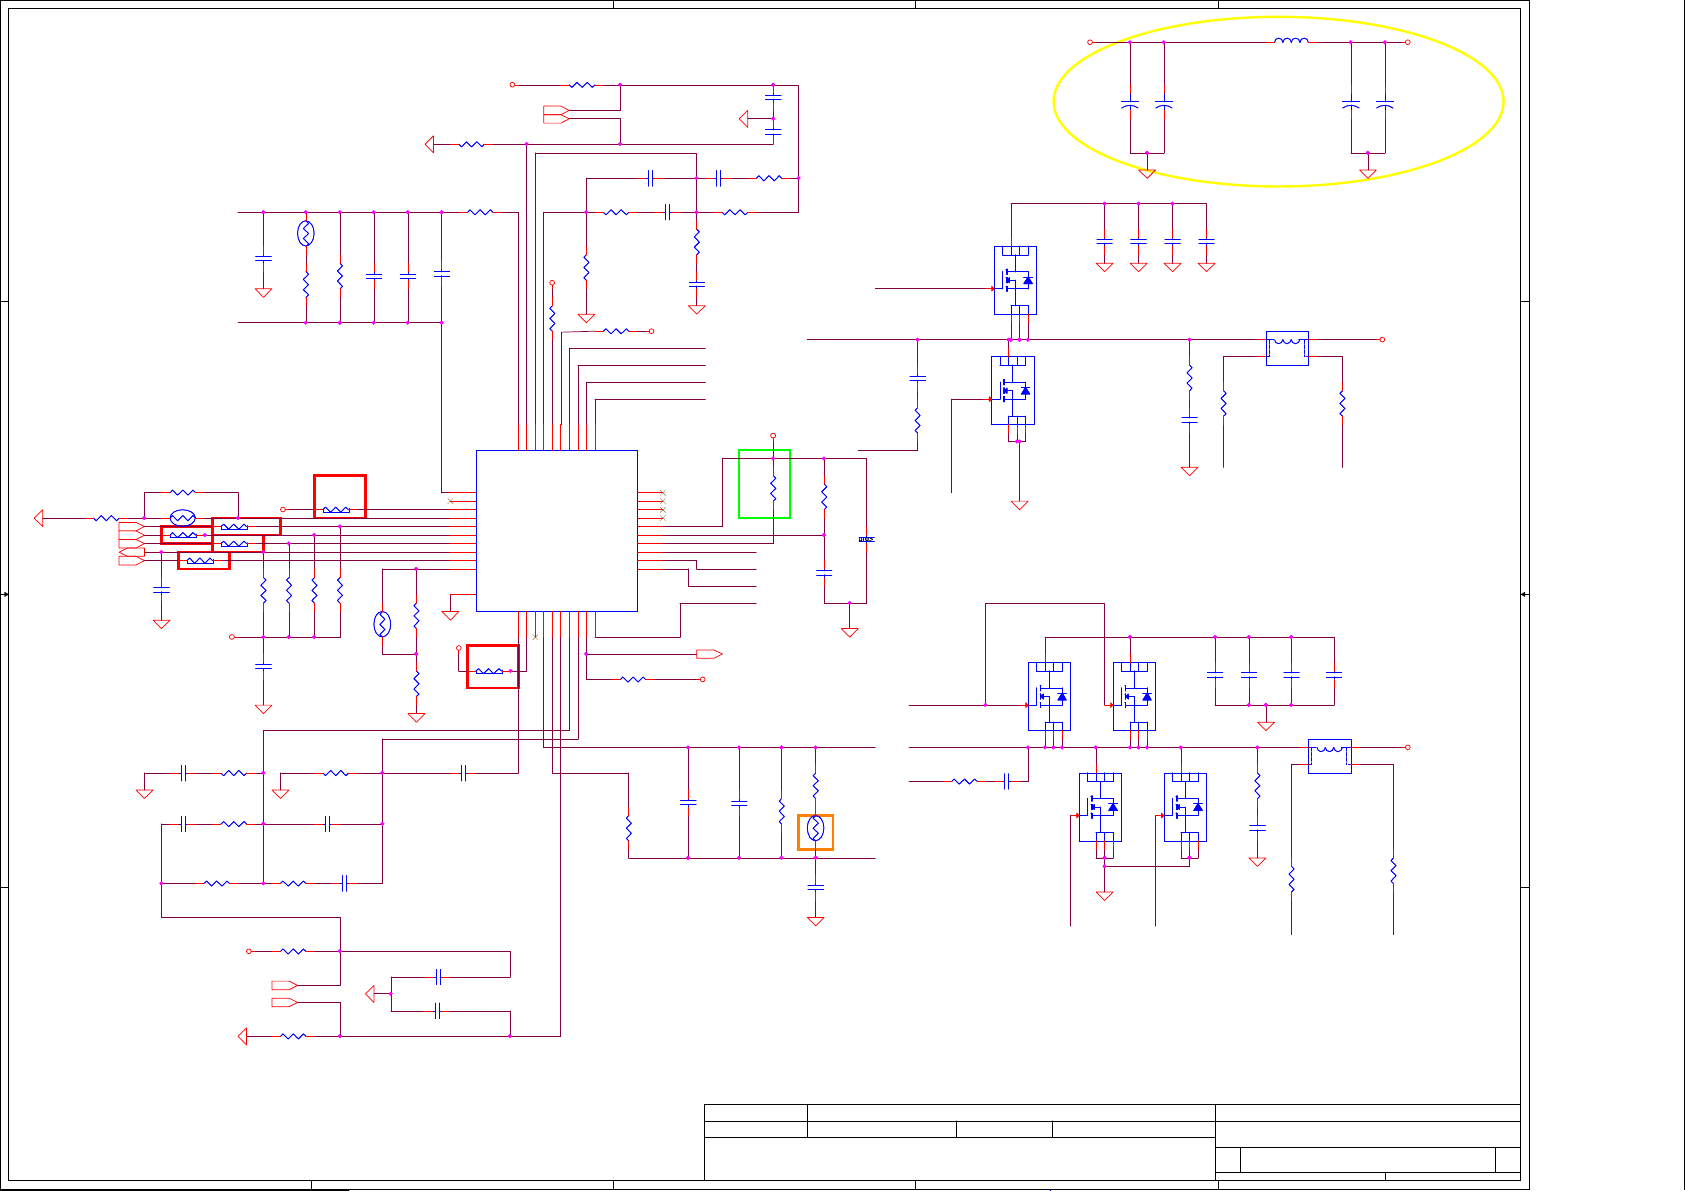This screenshot has width=1685, height=1191.
Task: Click the resistor in the red box below the IC
Action: pos(489,671)
